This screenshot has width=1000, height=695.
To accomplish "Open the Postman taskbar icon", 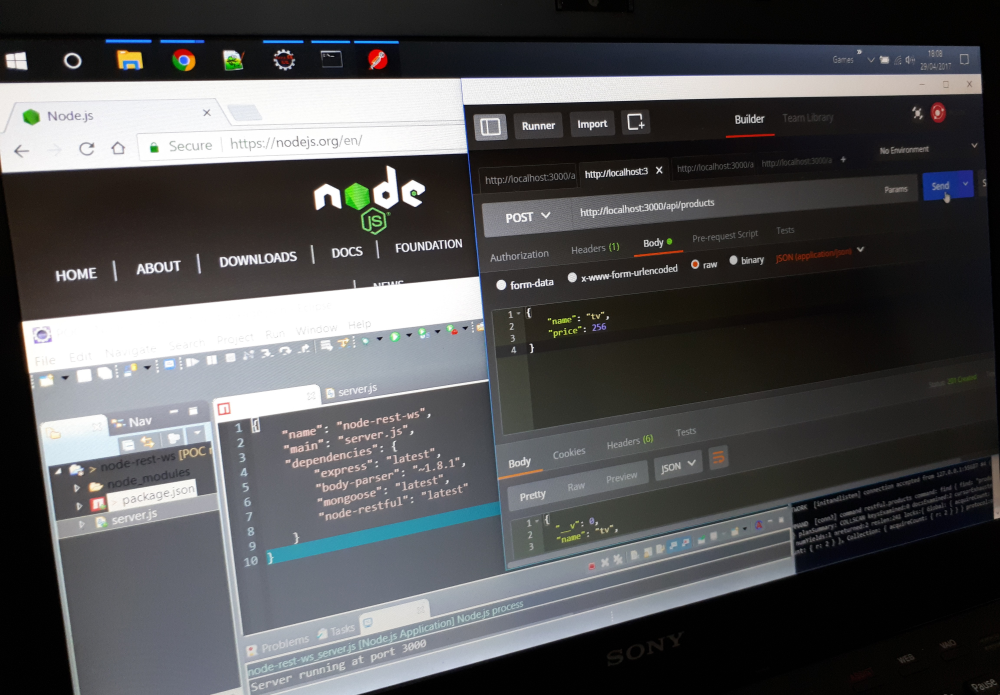I will point(377,60).
